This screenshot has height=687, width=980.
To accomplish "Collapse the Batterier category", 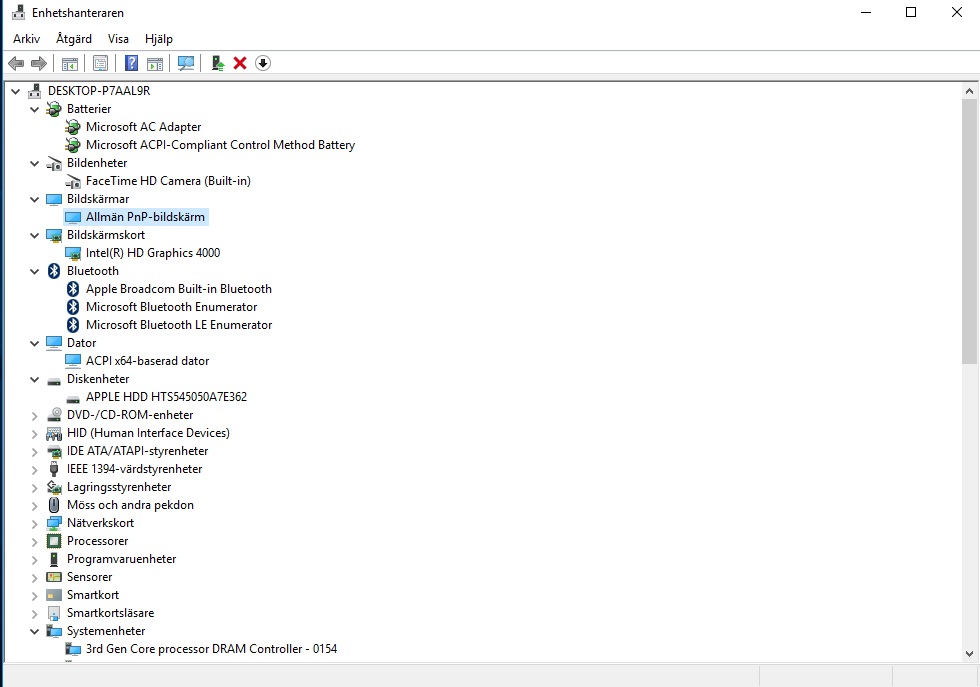I will pyautogui.click(x=34, y=109).
